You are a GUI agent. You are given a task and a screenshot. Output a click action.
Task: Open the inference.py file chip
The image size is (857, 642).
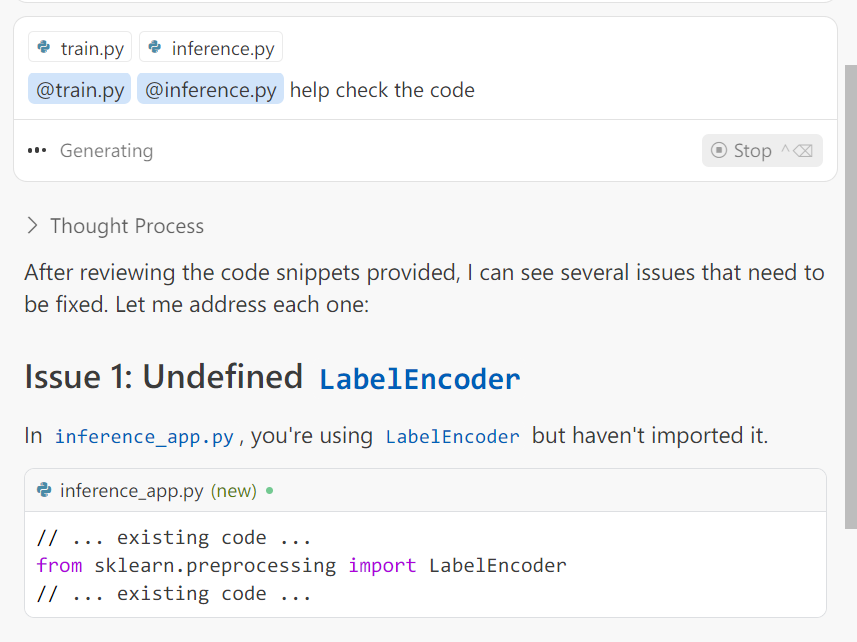pyautogui.click(x=211, y=48)
